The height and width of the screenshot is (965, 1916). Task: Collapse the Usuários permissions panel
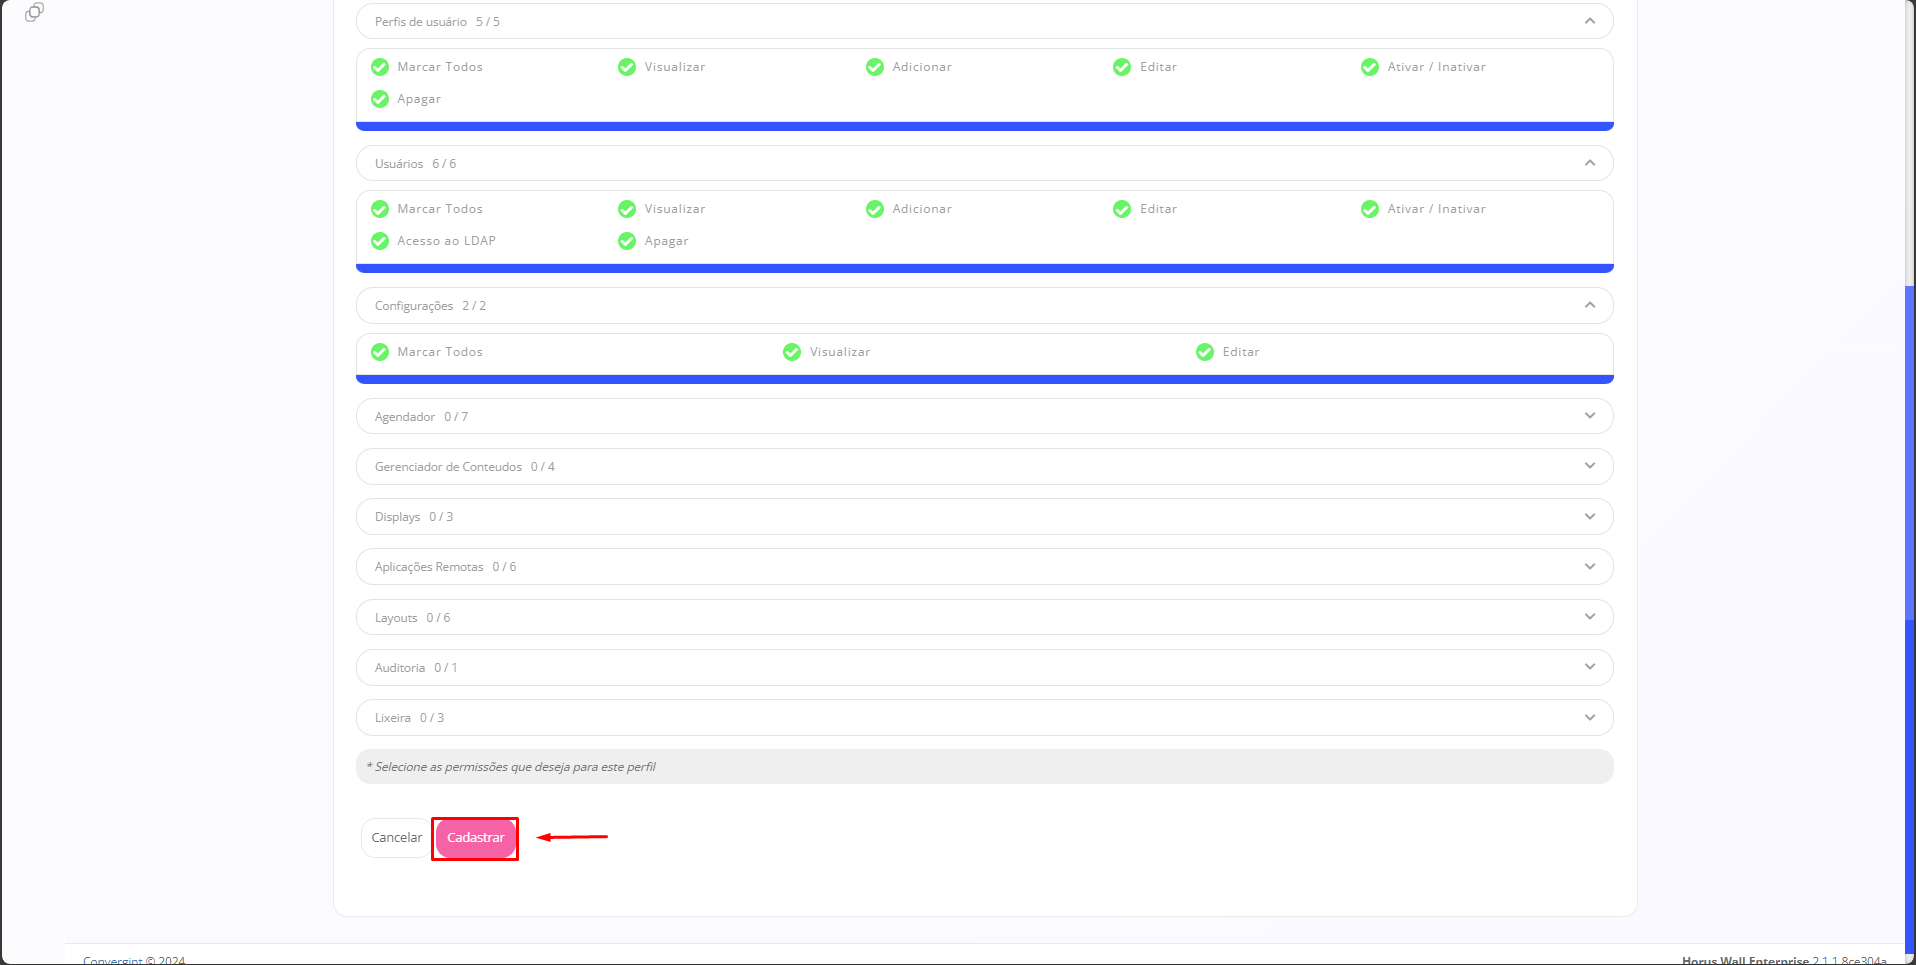(1589, 163)
